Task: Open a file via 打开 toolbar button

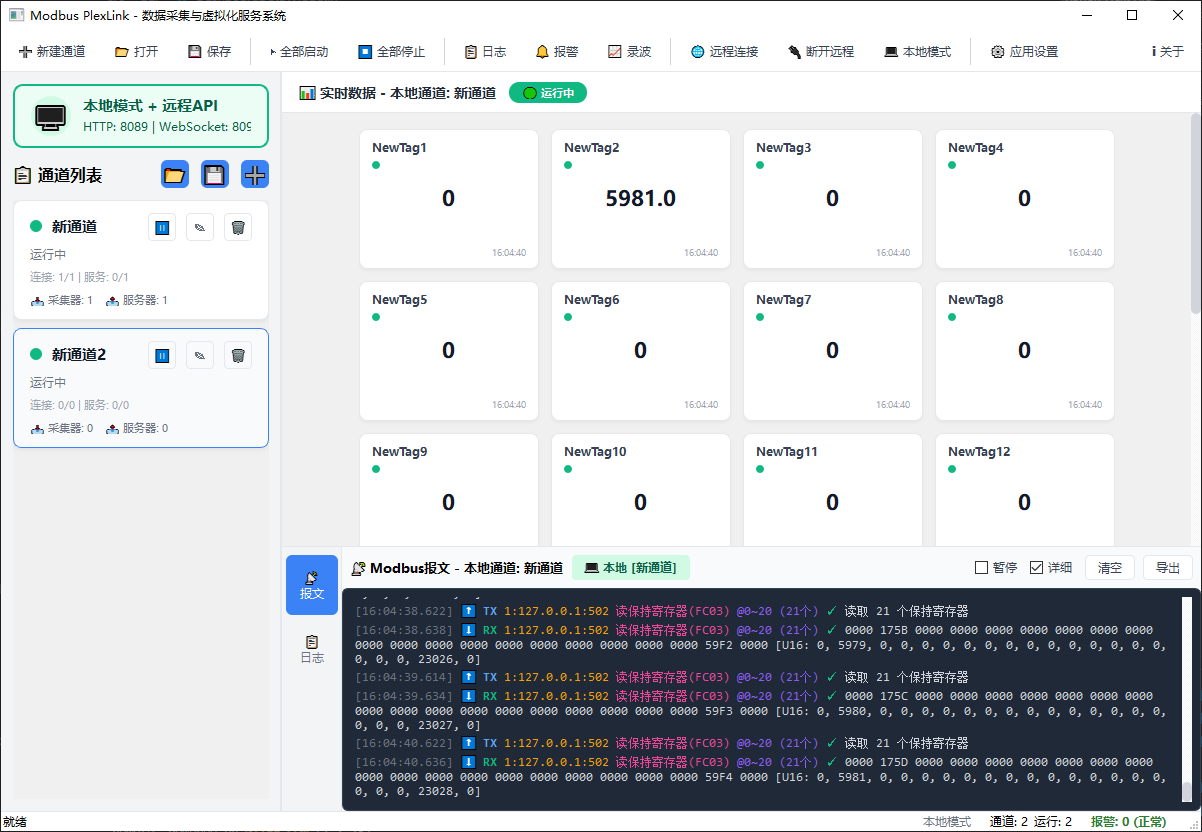Action: (136, 51)
